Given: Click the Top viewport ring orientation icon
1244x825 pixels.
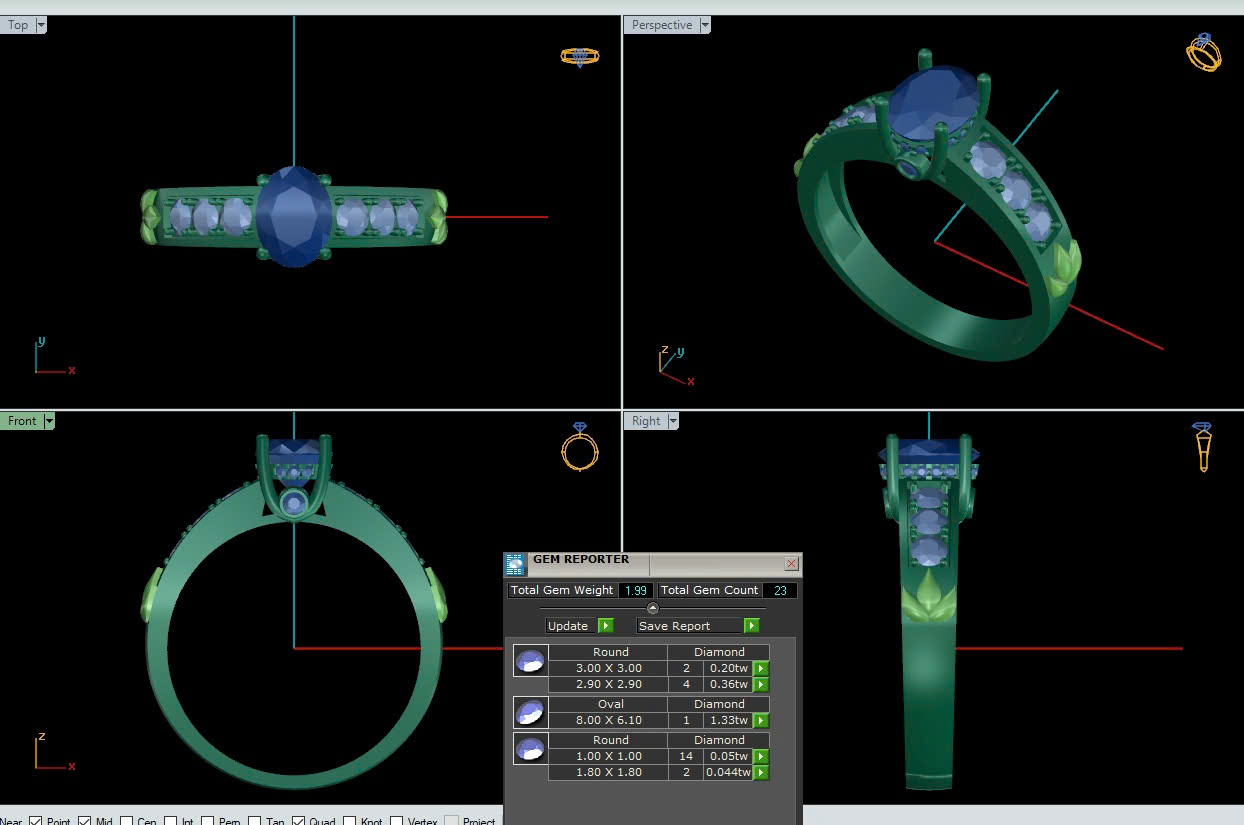Looking at the screenshot, I should coord(579,56).
